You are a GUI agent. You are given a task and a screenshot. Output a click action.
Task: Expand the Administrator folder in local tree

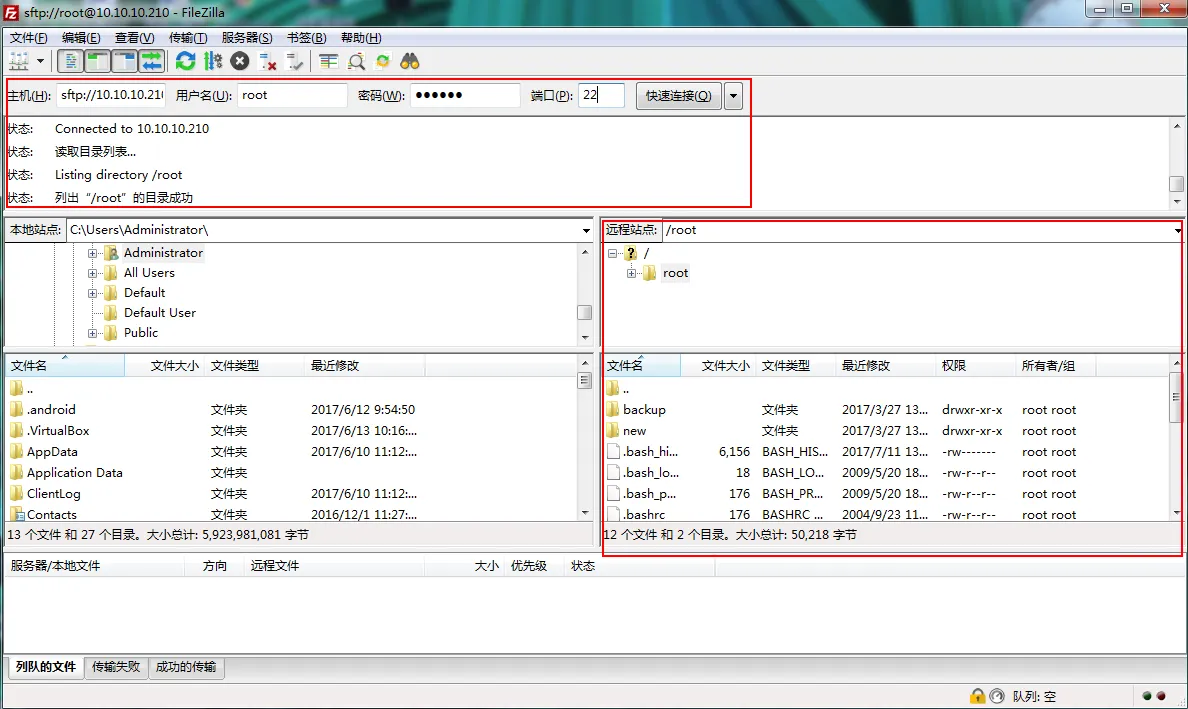click(92, 253)
